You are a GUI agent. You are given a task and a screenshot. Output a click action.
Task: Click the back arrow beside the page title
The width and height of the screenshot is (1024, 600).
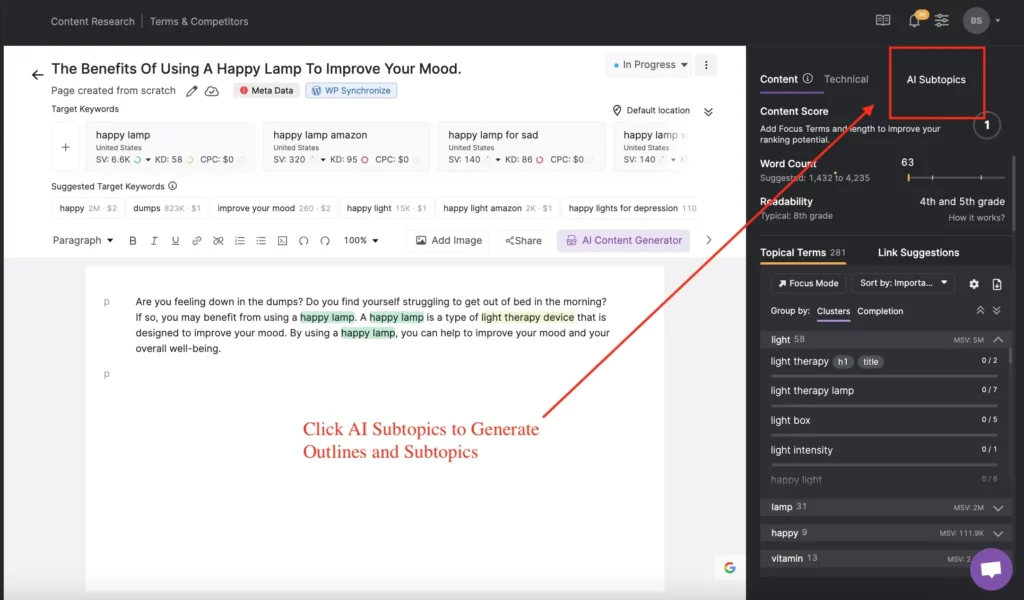(37, 75)
